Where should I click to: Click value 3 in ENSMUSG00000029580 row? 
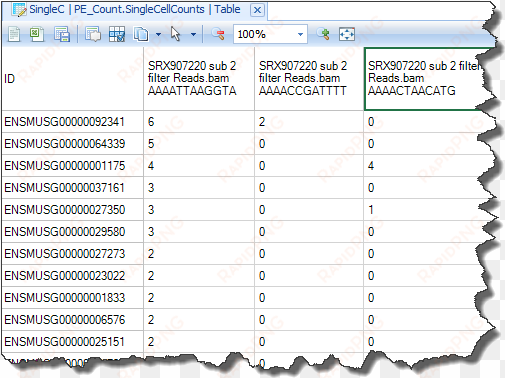[151, 232]
